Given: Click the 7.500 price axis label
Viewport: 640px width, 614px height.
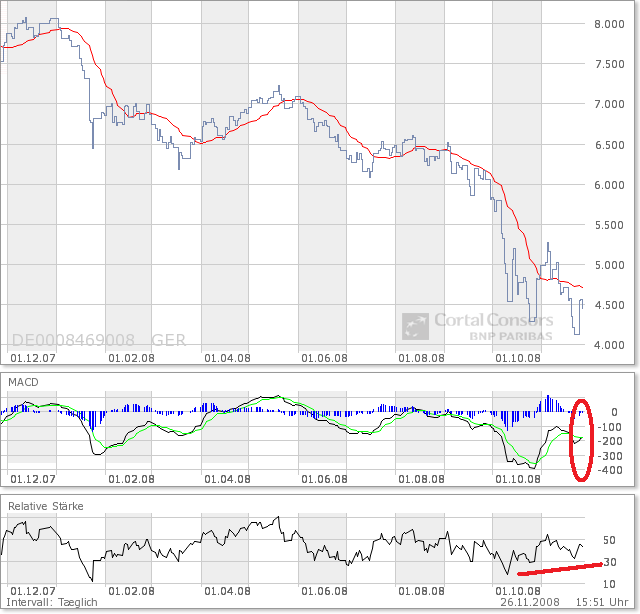Looking at the screenshot, I should pyautogui.click(x=609, y=64).
